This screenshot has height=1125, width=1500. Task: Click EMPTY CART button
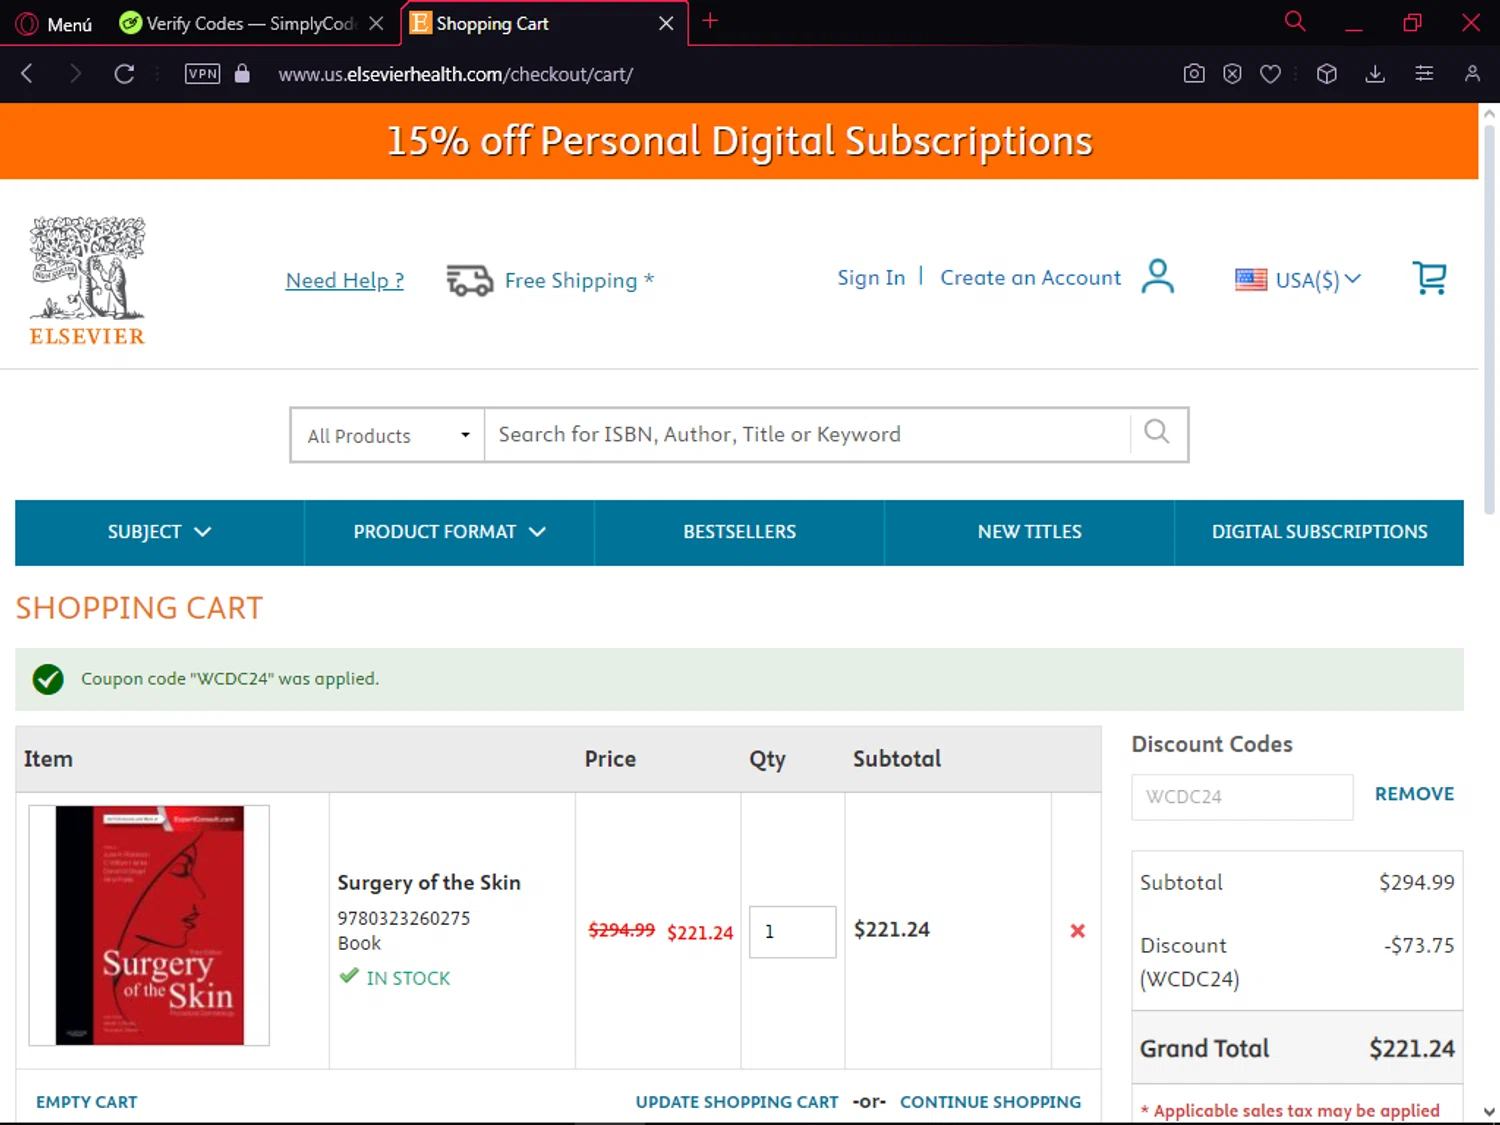[x=87, y=1102]
